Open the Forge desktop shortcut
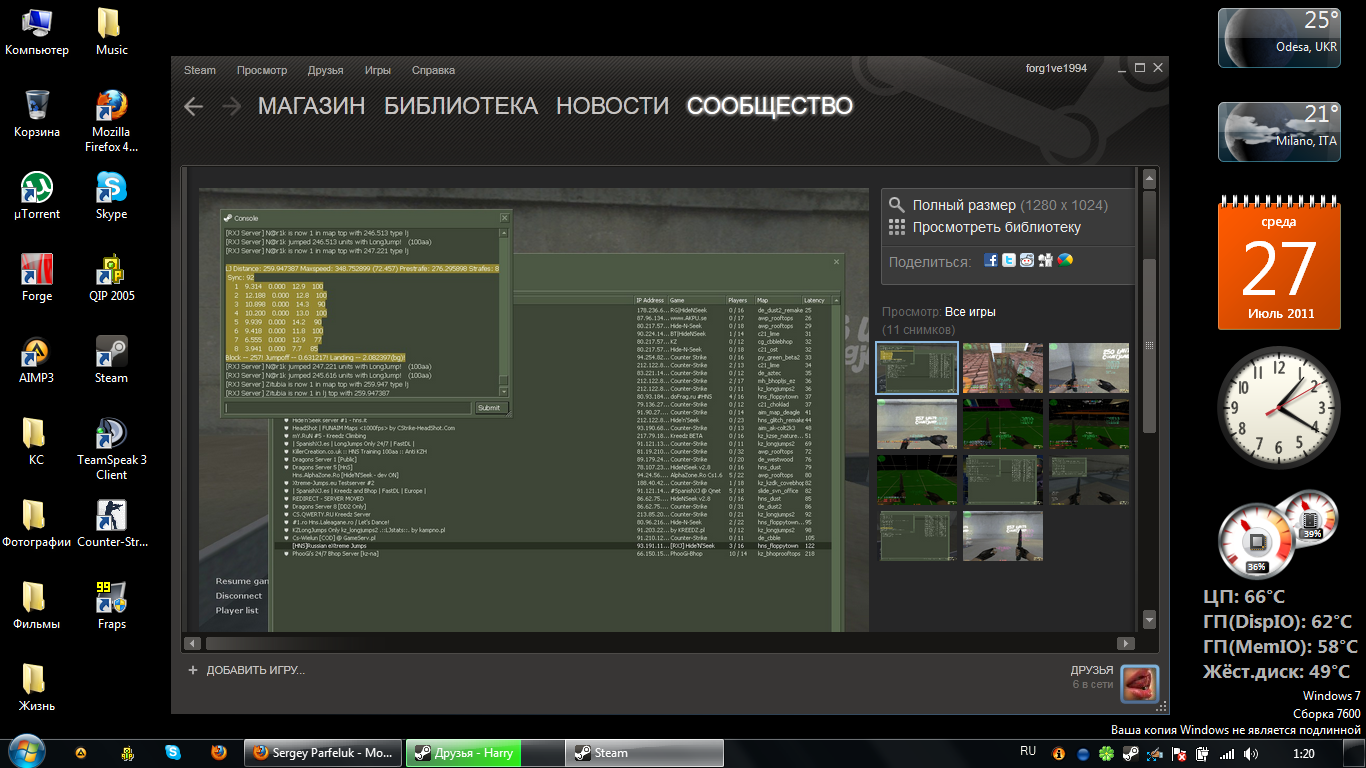1366x768 pixels. pyautogui.click(x=37, y=277)
